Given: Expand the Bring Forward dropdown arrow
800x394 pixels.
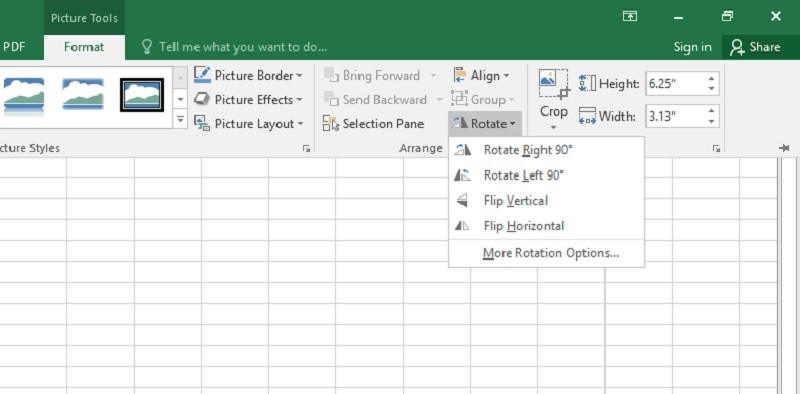Looking at the screenshot, I should [x=433, y=76].
